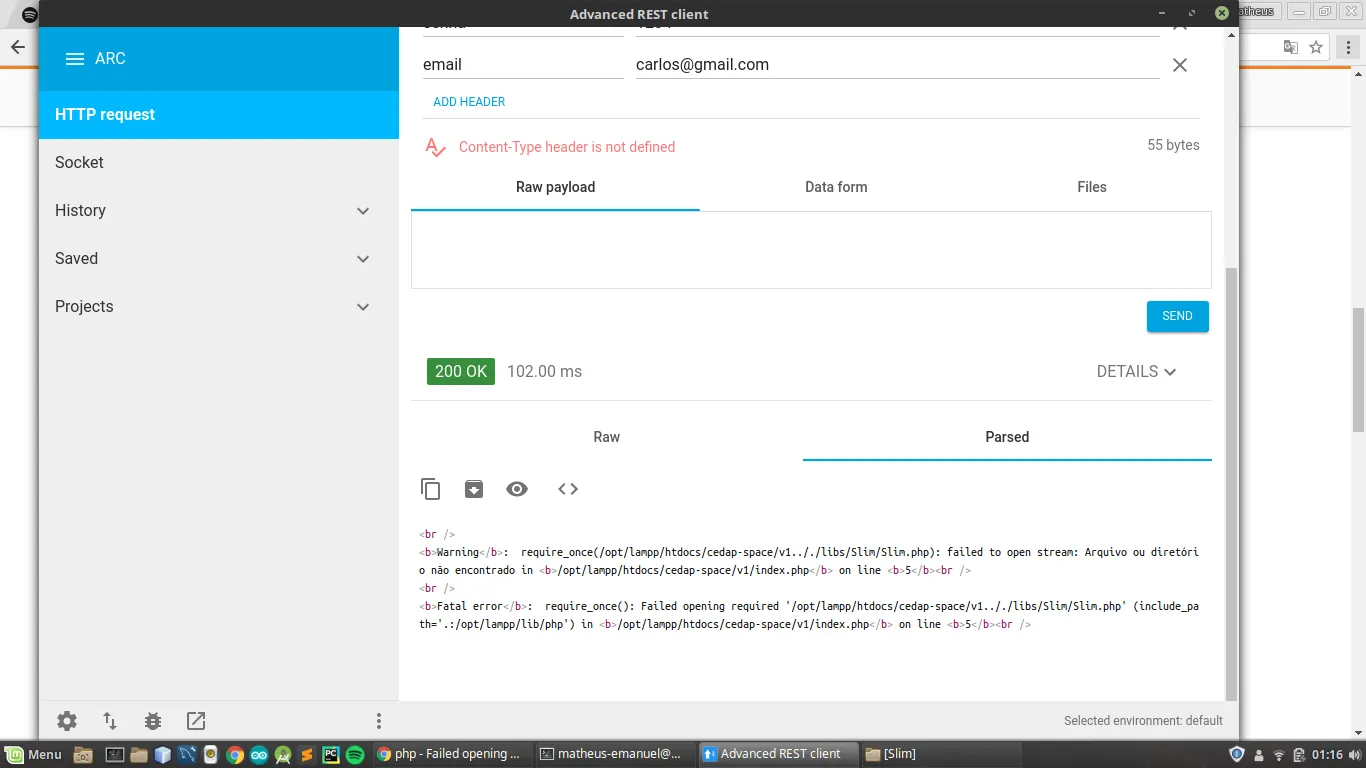Click Selected environment: default status text
This screenshot has width=1366, height=768.
[x=1143, y=720]
